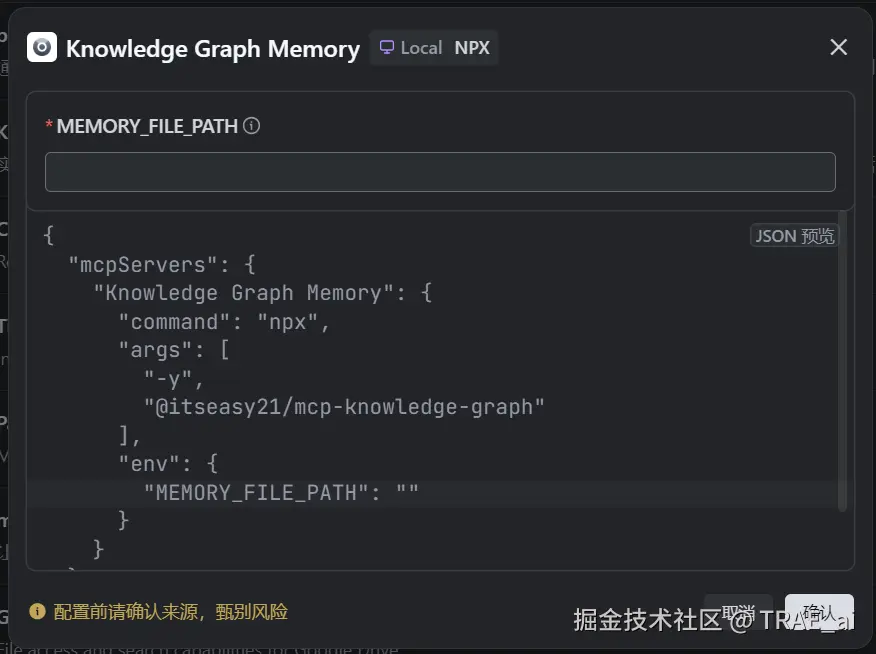Screen dimensions: 876x654
Task: Click the Local monitor icon
Action: coord(387,47)
